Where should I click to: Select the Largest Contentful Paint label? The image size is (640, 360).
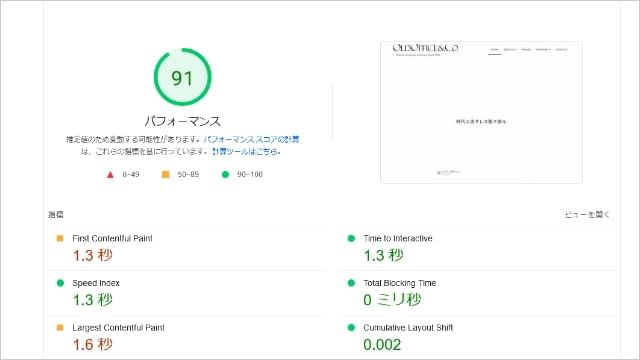point(118,327)
